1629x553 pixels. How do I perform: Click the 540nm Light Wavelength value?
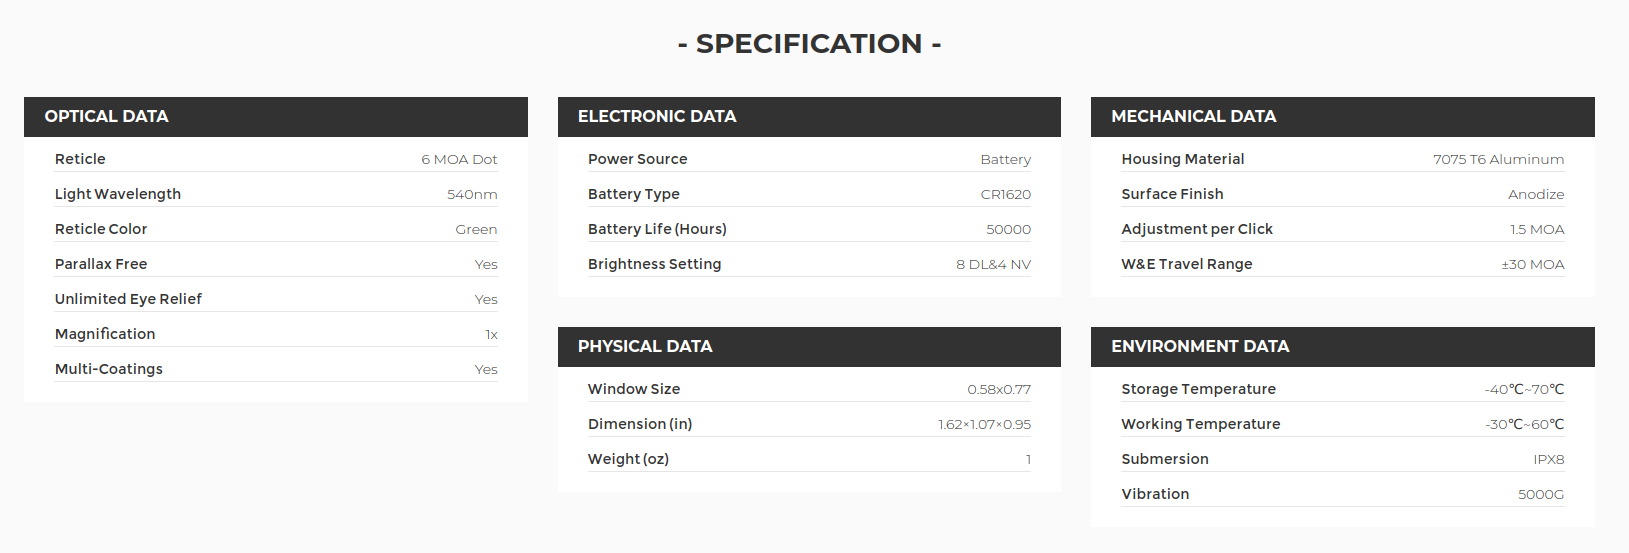pyautogui.click(x=472, y=194)
